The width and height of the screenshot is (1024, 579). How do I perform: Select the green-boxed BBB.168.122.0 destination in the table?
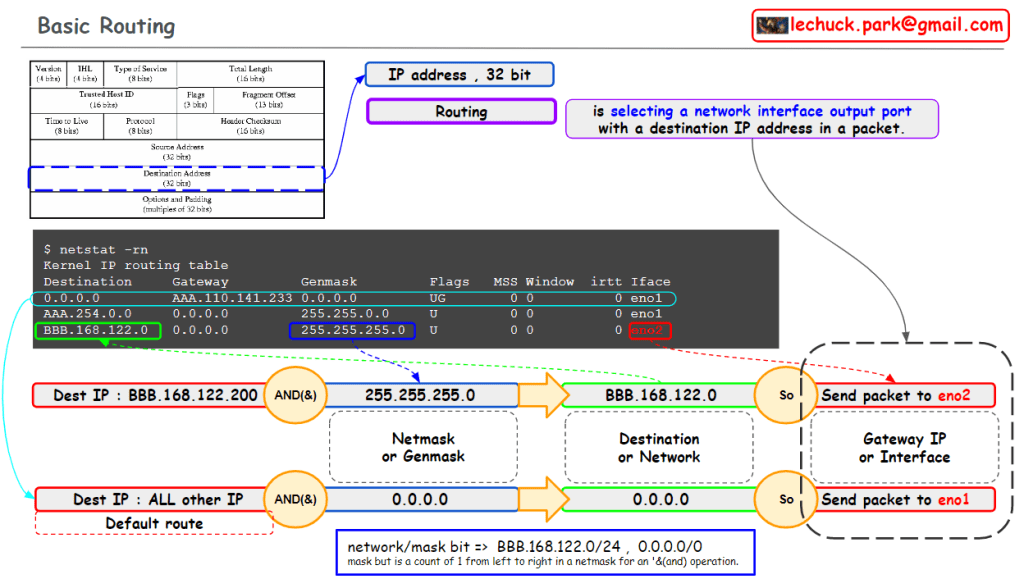click(97, 330)
